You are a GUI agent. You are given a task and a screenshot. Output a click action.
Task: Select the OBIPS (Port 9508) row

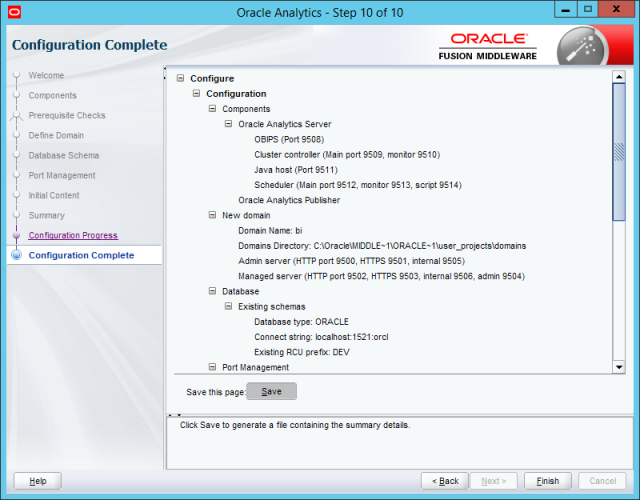[289, 139]
